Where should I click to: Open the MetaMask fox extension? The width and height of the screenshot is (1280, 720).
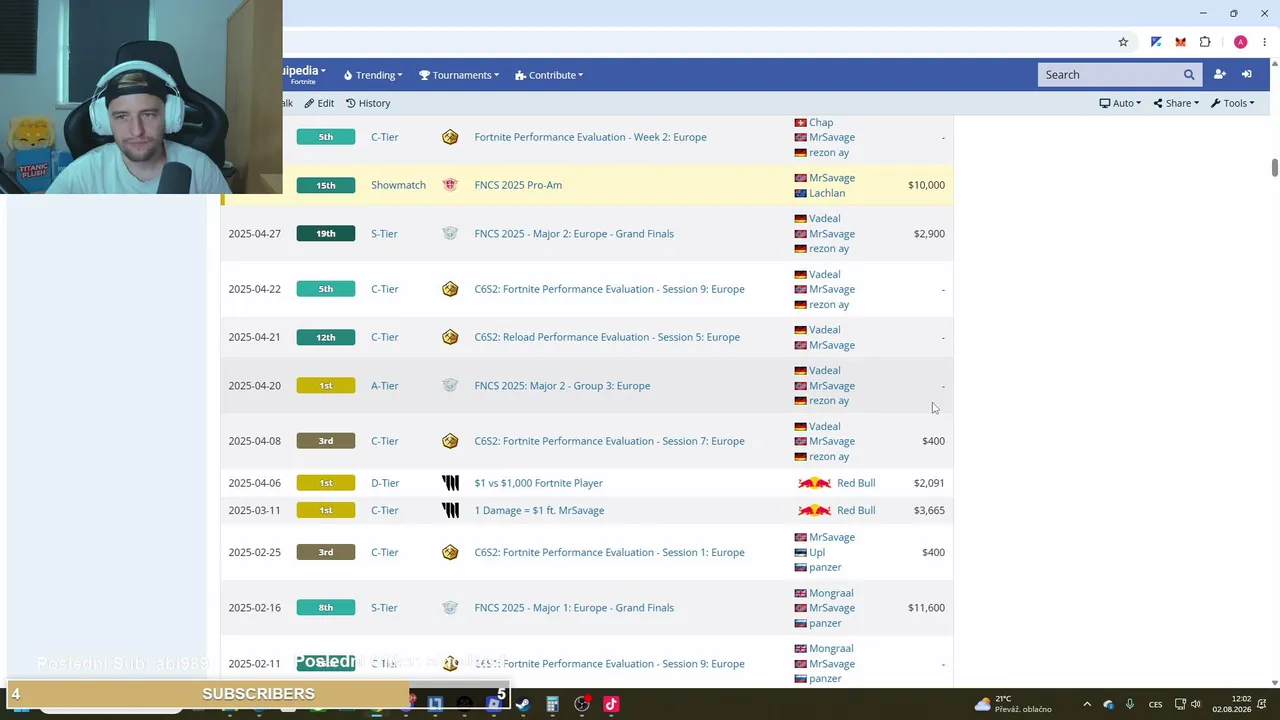click(x=1180, y=42)
